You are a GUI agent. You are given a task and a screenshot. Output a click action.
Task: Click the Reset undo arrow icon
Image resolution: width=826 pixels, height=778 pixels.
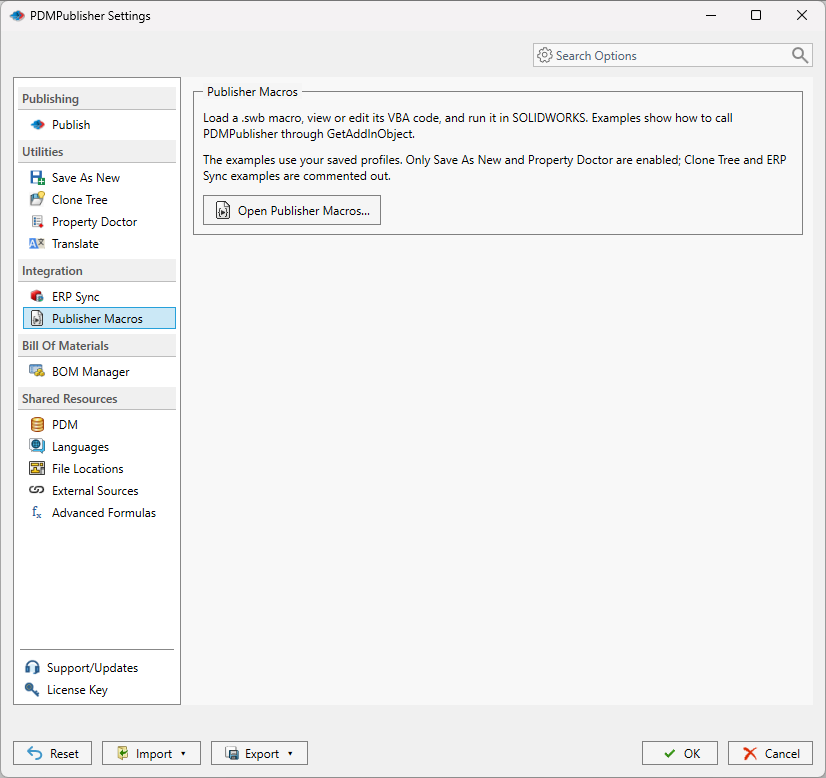click(x=35, y=753)
